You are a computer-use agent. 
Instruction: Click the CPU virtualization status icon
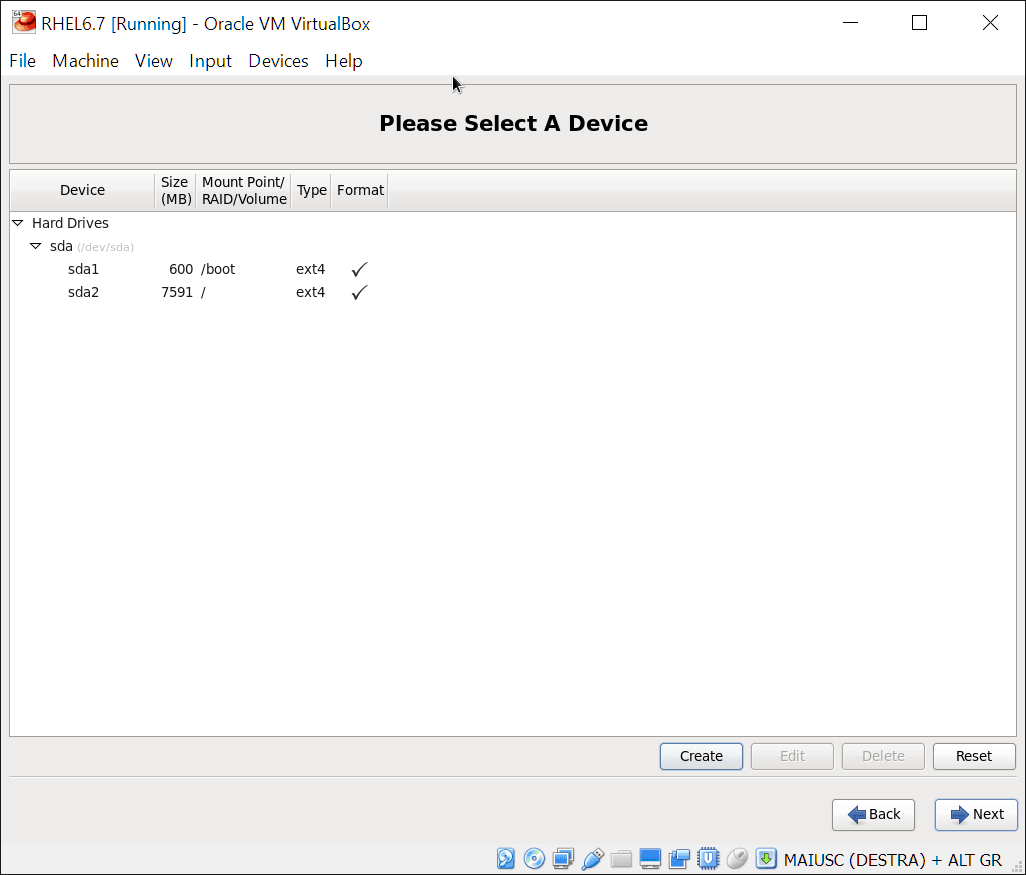(x=708, y=858)
